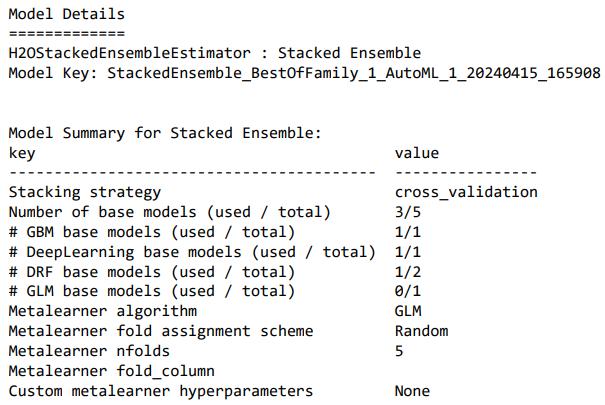This screenshot has width=605, height=405.
Task: Click the "# GLM base models" row
Action: [x=152, y=292]
